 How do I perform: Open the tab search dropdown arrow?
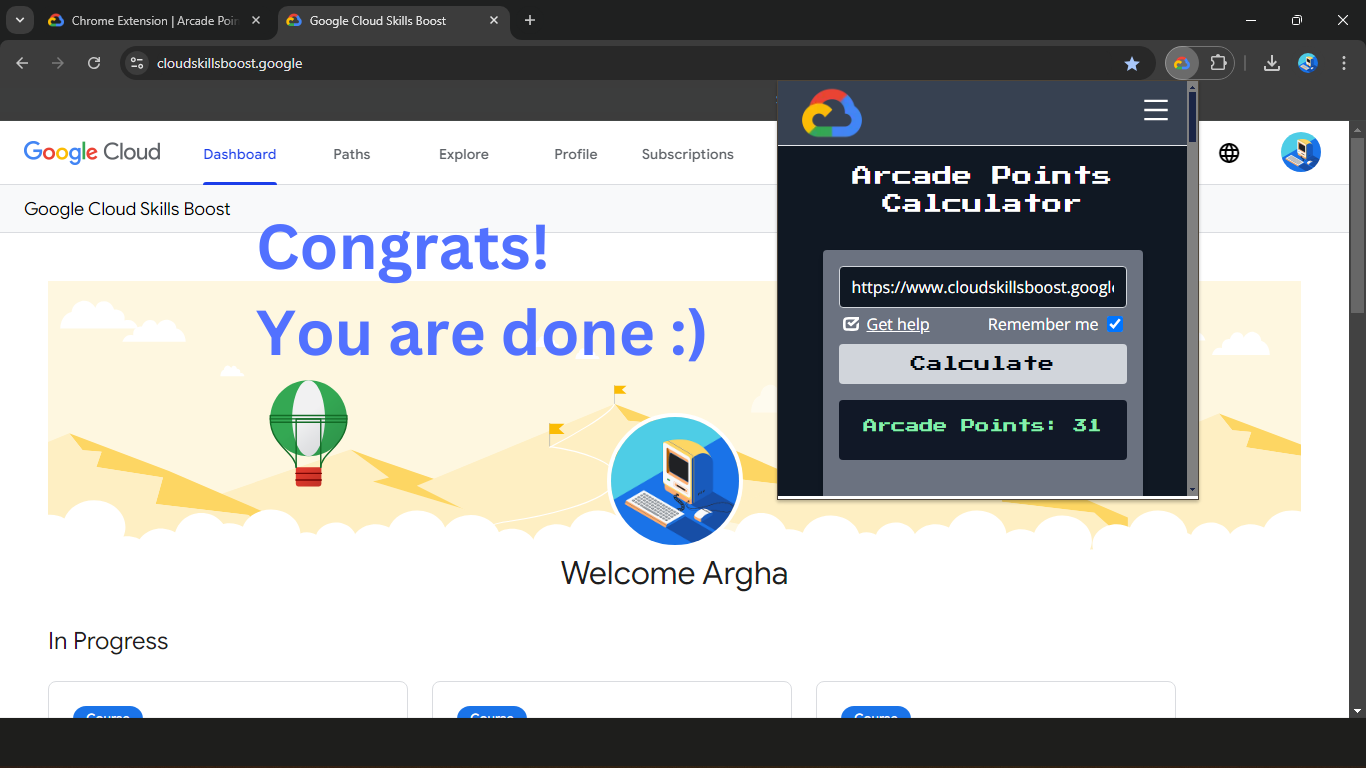[x=19, y=20]
